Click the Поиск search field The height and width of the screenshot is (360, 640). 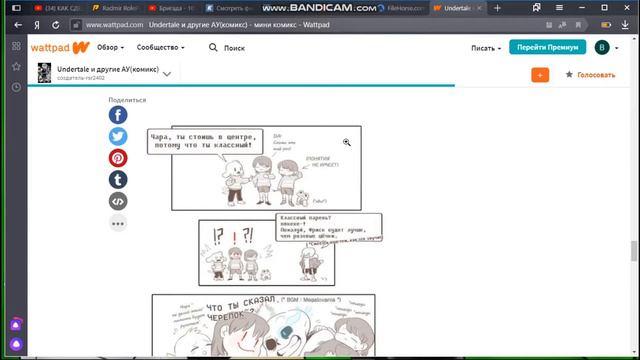(x=234, y=48)
